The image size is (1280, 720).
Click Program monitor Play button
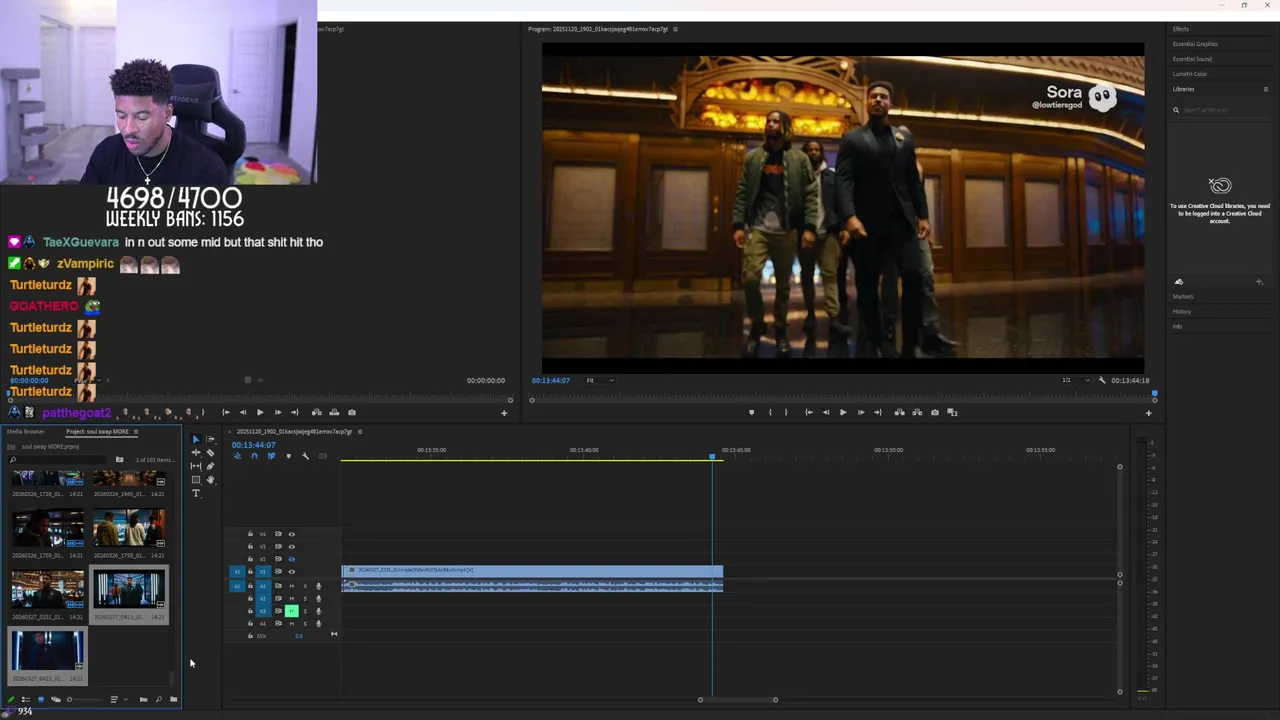(843, 412)
